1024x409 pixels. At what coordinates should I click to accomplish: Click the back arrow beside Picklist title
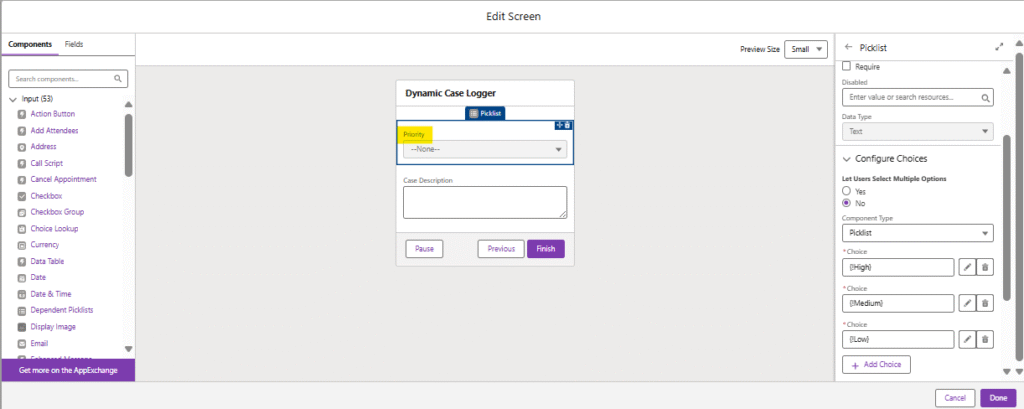(849, 47)
